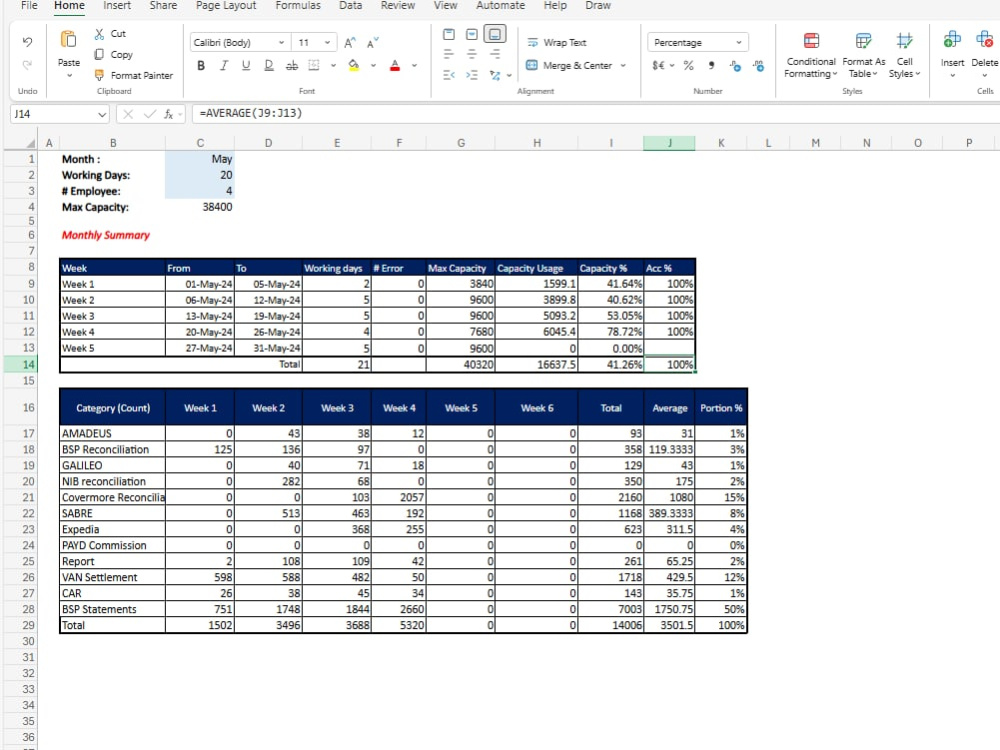Click the Undo arrow icon
Screen dimensions: 1000x750
coord(27,41)
